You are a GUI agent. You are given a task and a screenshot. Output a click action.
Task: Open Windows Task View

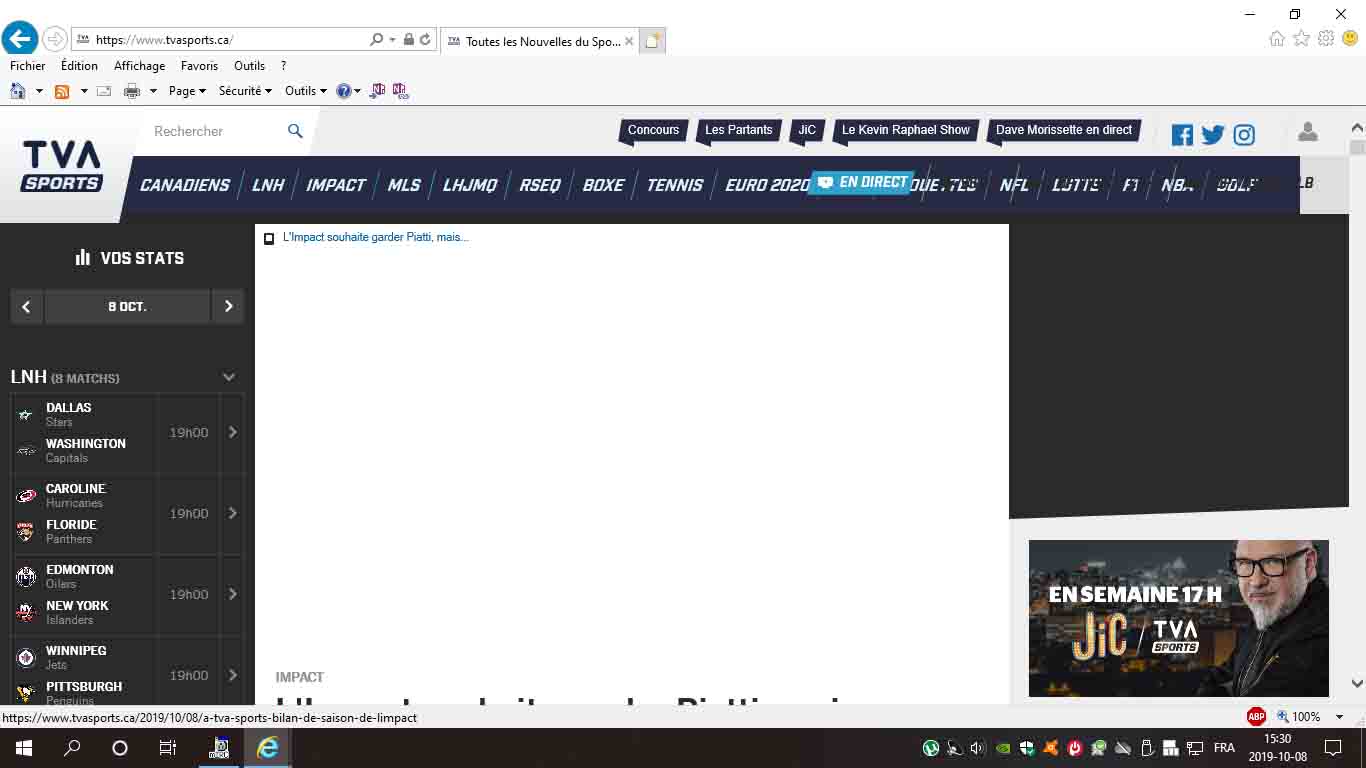[167, 748]
